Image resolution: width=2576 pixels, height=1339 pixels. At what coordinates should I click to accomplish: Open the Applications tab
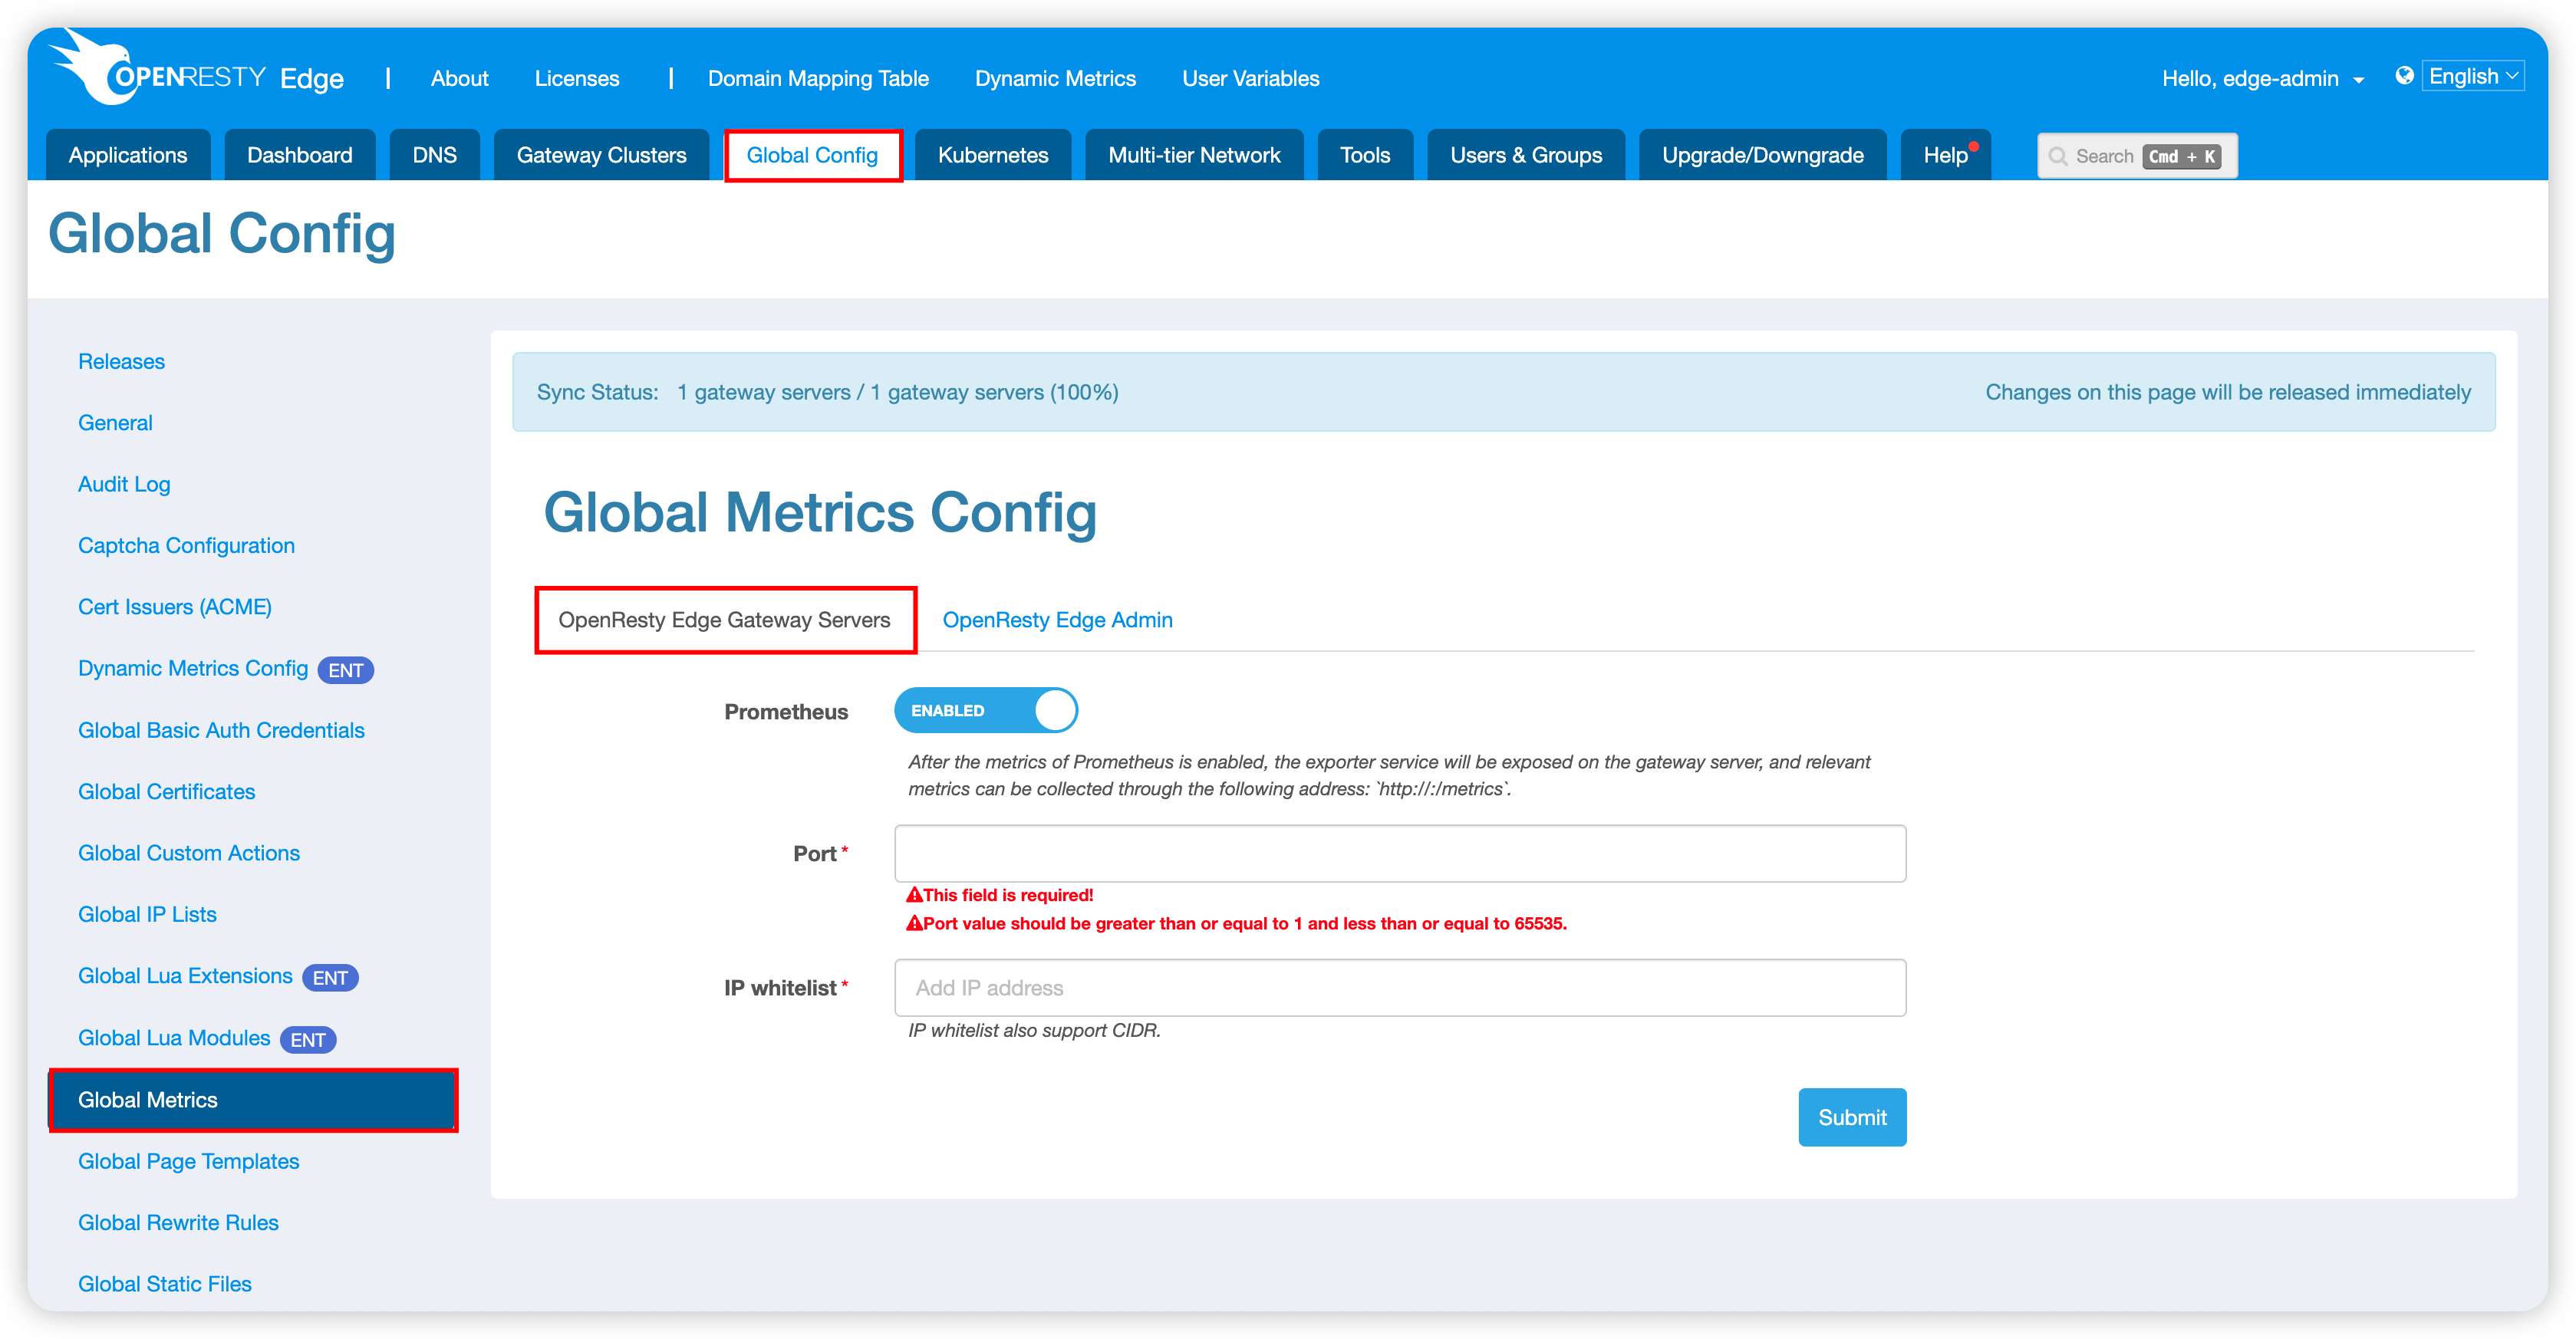click(128, 155)
